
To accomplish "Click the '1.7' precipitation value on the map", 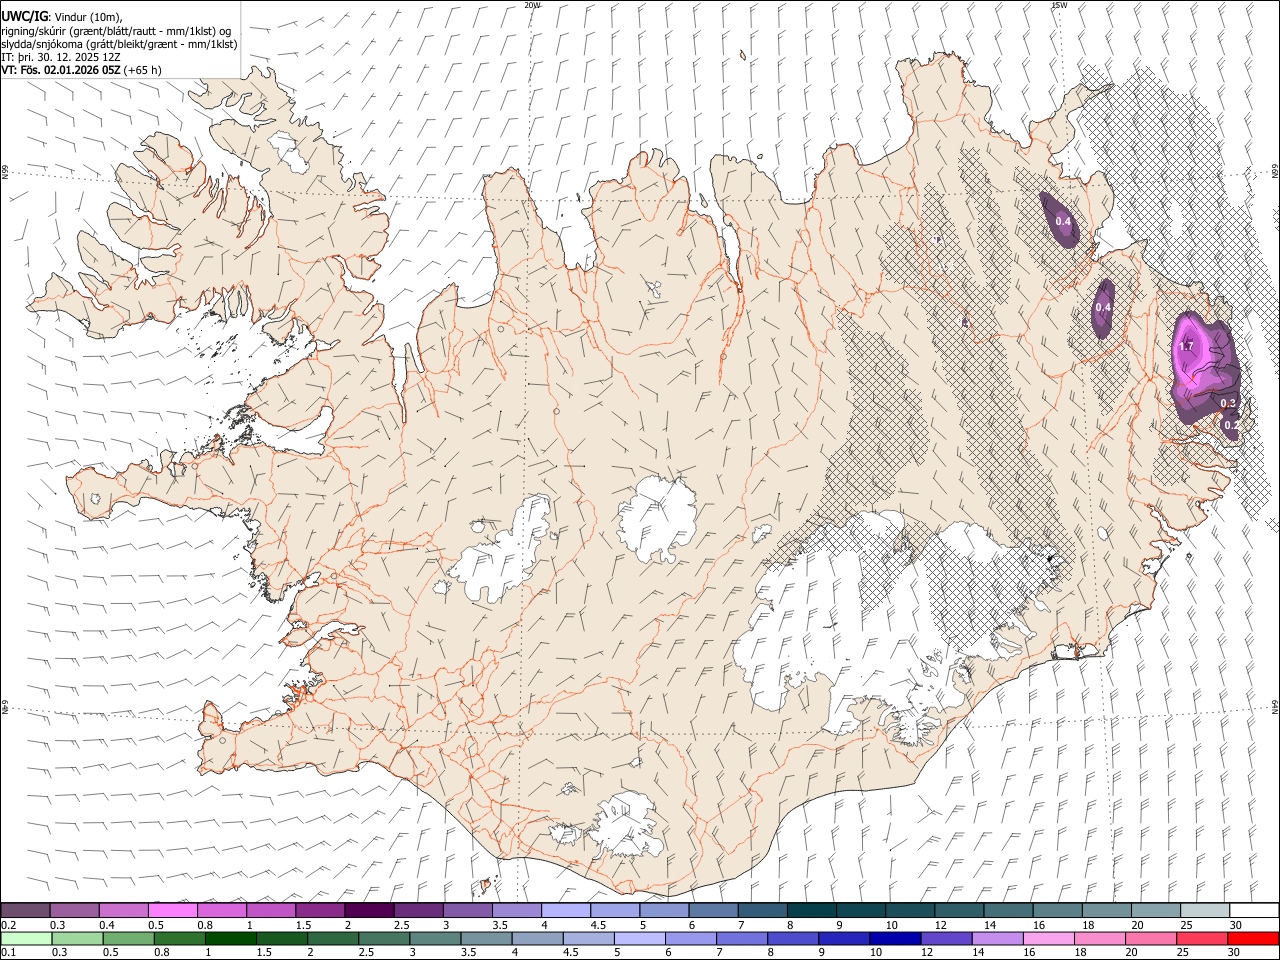I will tap(1187, 346).
